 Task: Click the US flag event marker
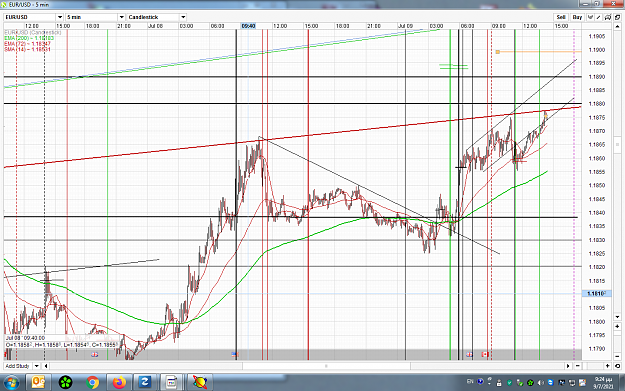(x=235, y=354)
